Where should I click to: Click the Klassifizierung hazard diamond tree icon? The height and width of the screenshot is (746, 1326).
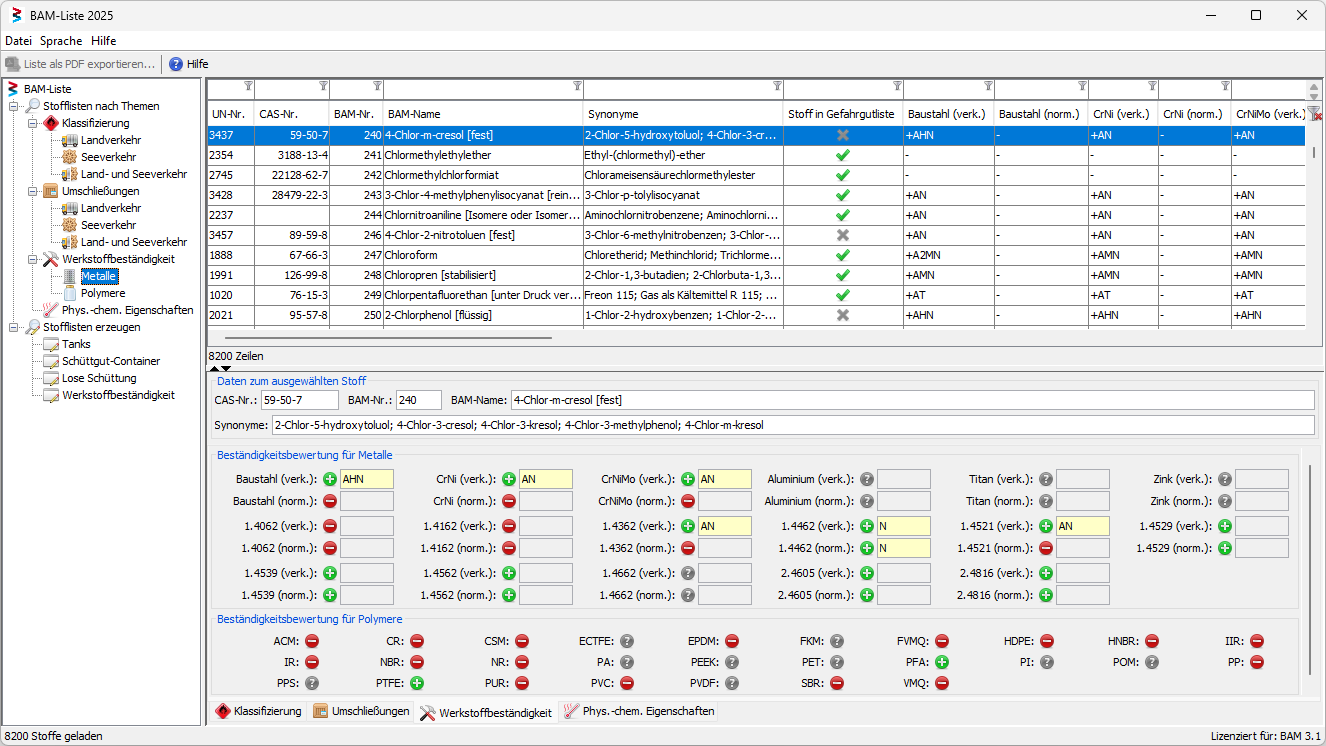click(51, 123)
